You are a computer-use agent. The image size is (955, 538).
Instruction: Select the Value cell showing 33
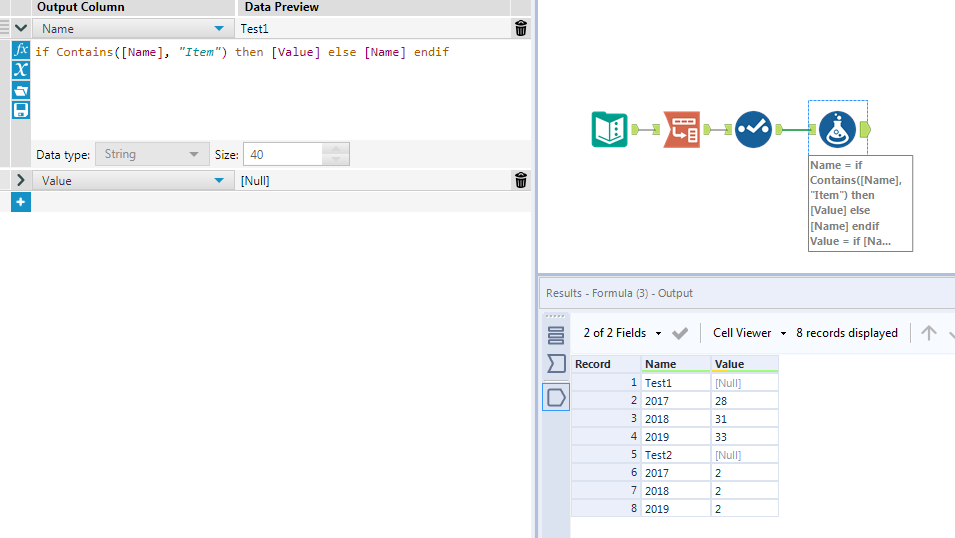tap(744, 437)
